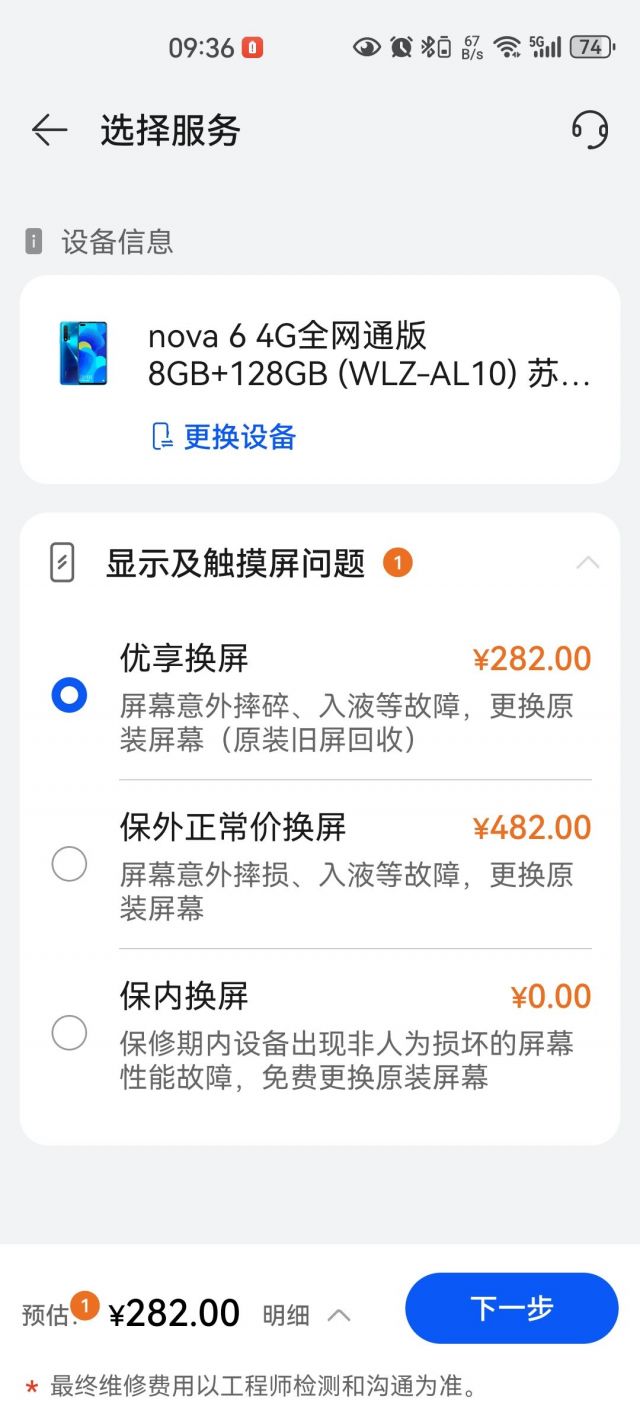Screen dimensions: 640x1422
Task: Tap the 显示及触摸屏问题 section header
Action: point(236,563)
